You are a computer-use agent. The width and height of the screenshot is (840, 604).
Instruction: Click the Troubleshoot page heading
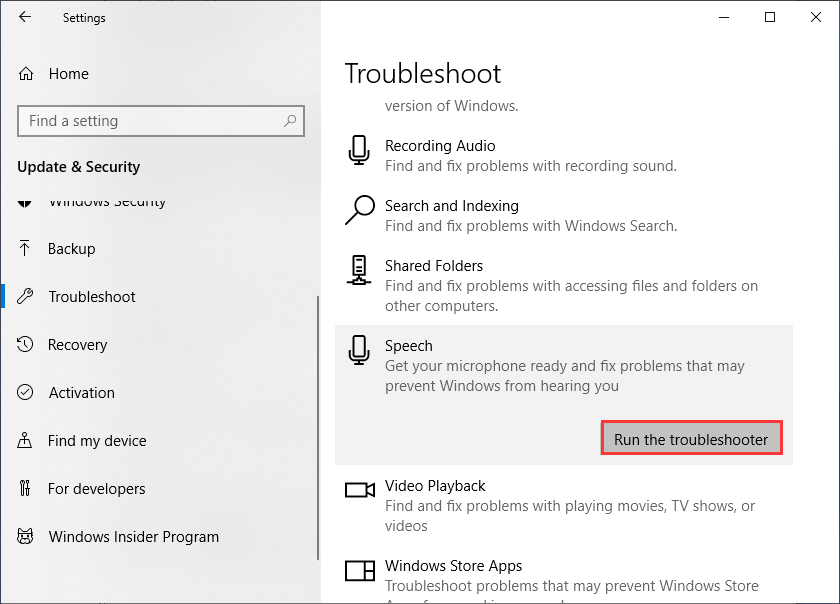pyautogui.click(x=423, y=73)
